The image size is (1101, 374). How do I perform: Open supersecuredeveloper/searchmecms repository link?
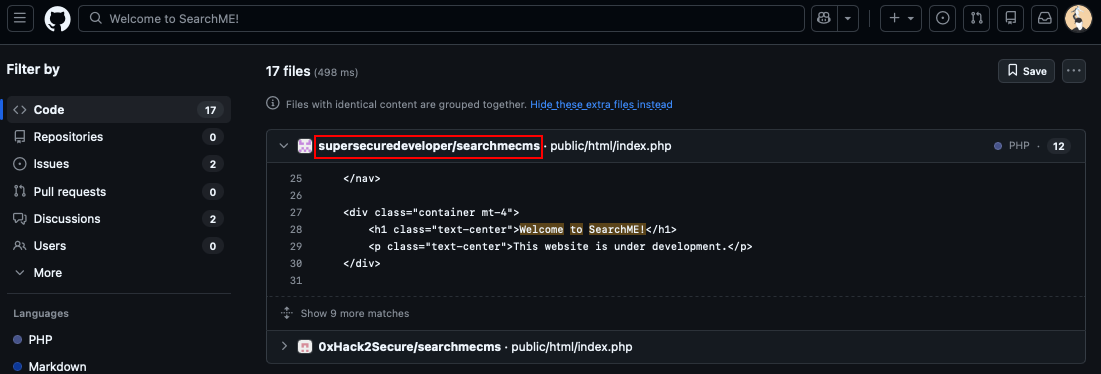tap(429, 146)
